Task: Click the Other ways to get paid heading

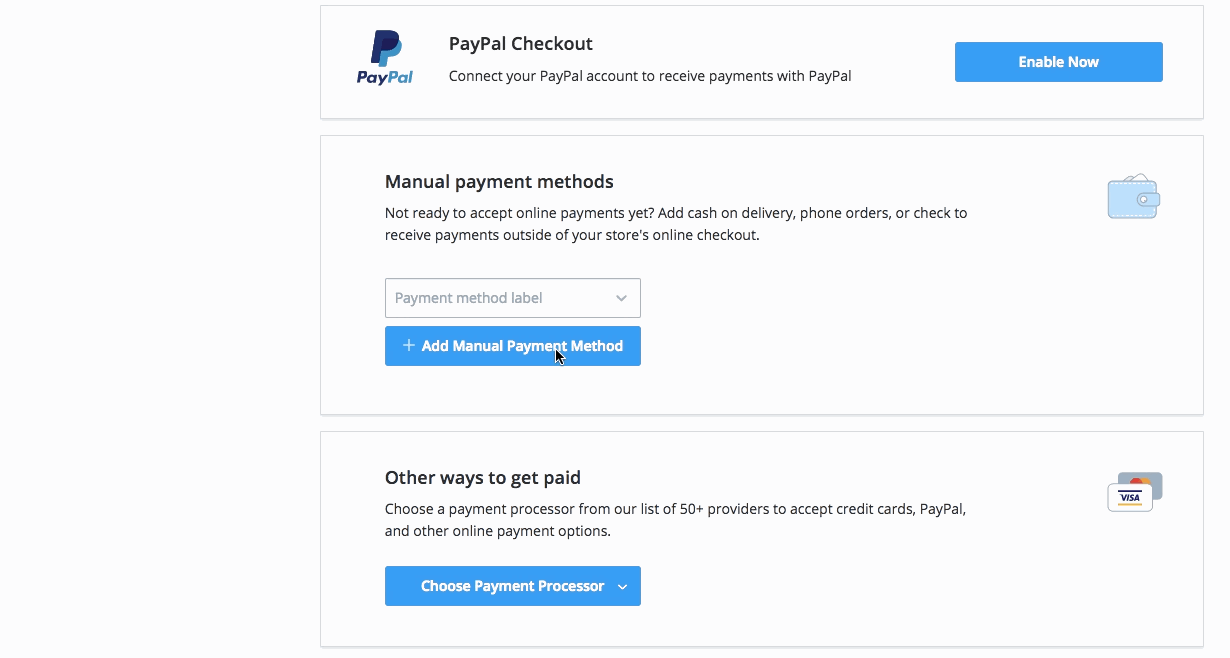Action: tap(482, 478)
